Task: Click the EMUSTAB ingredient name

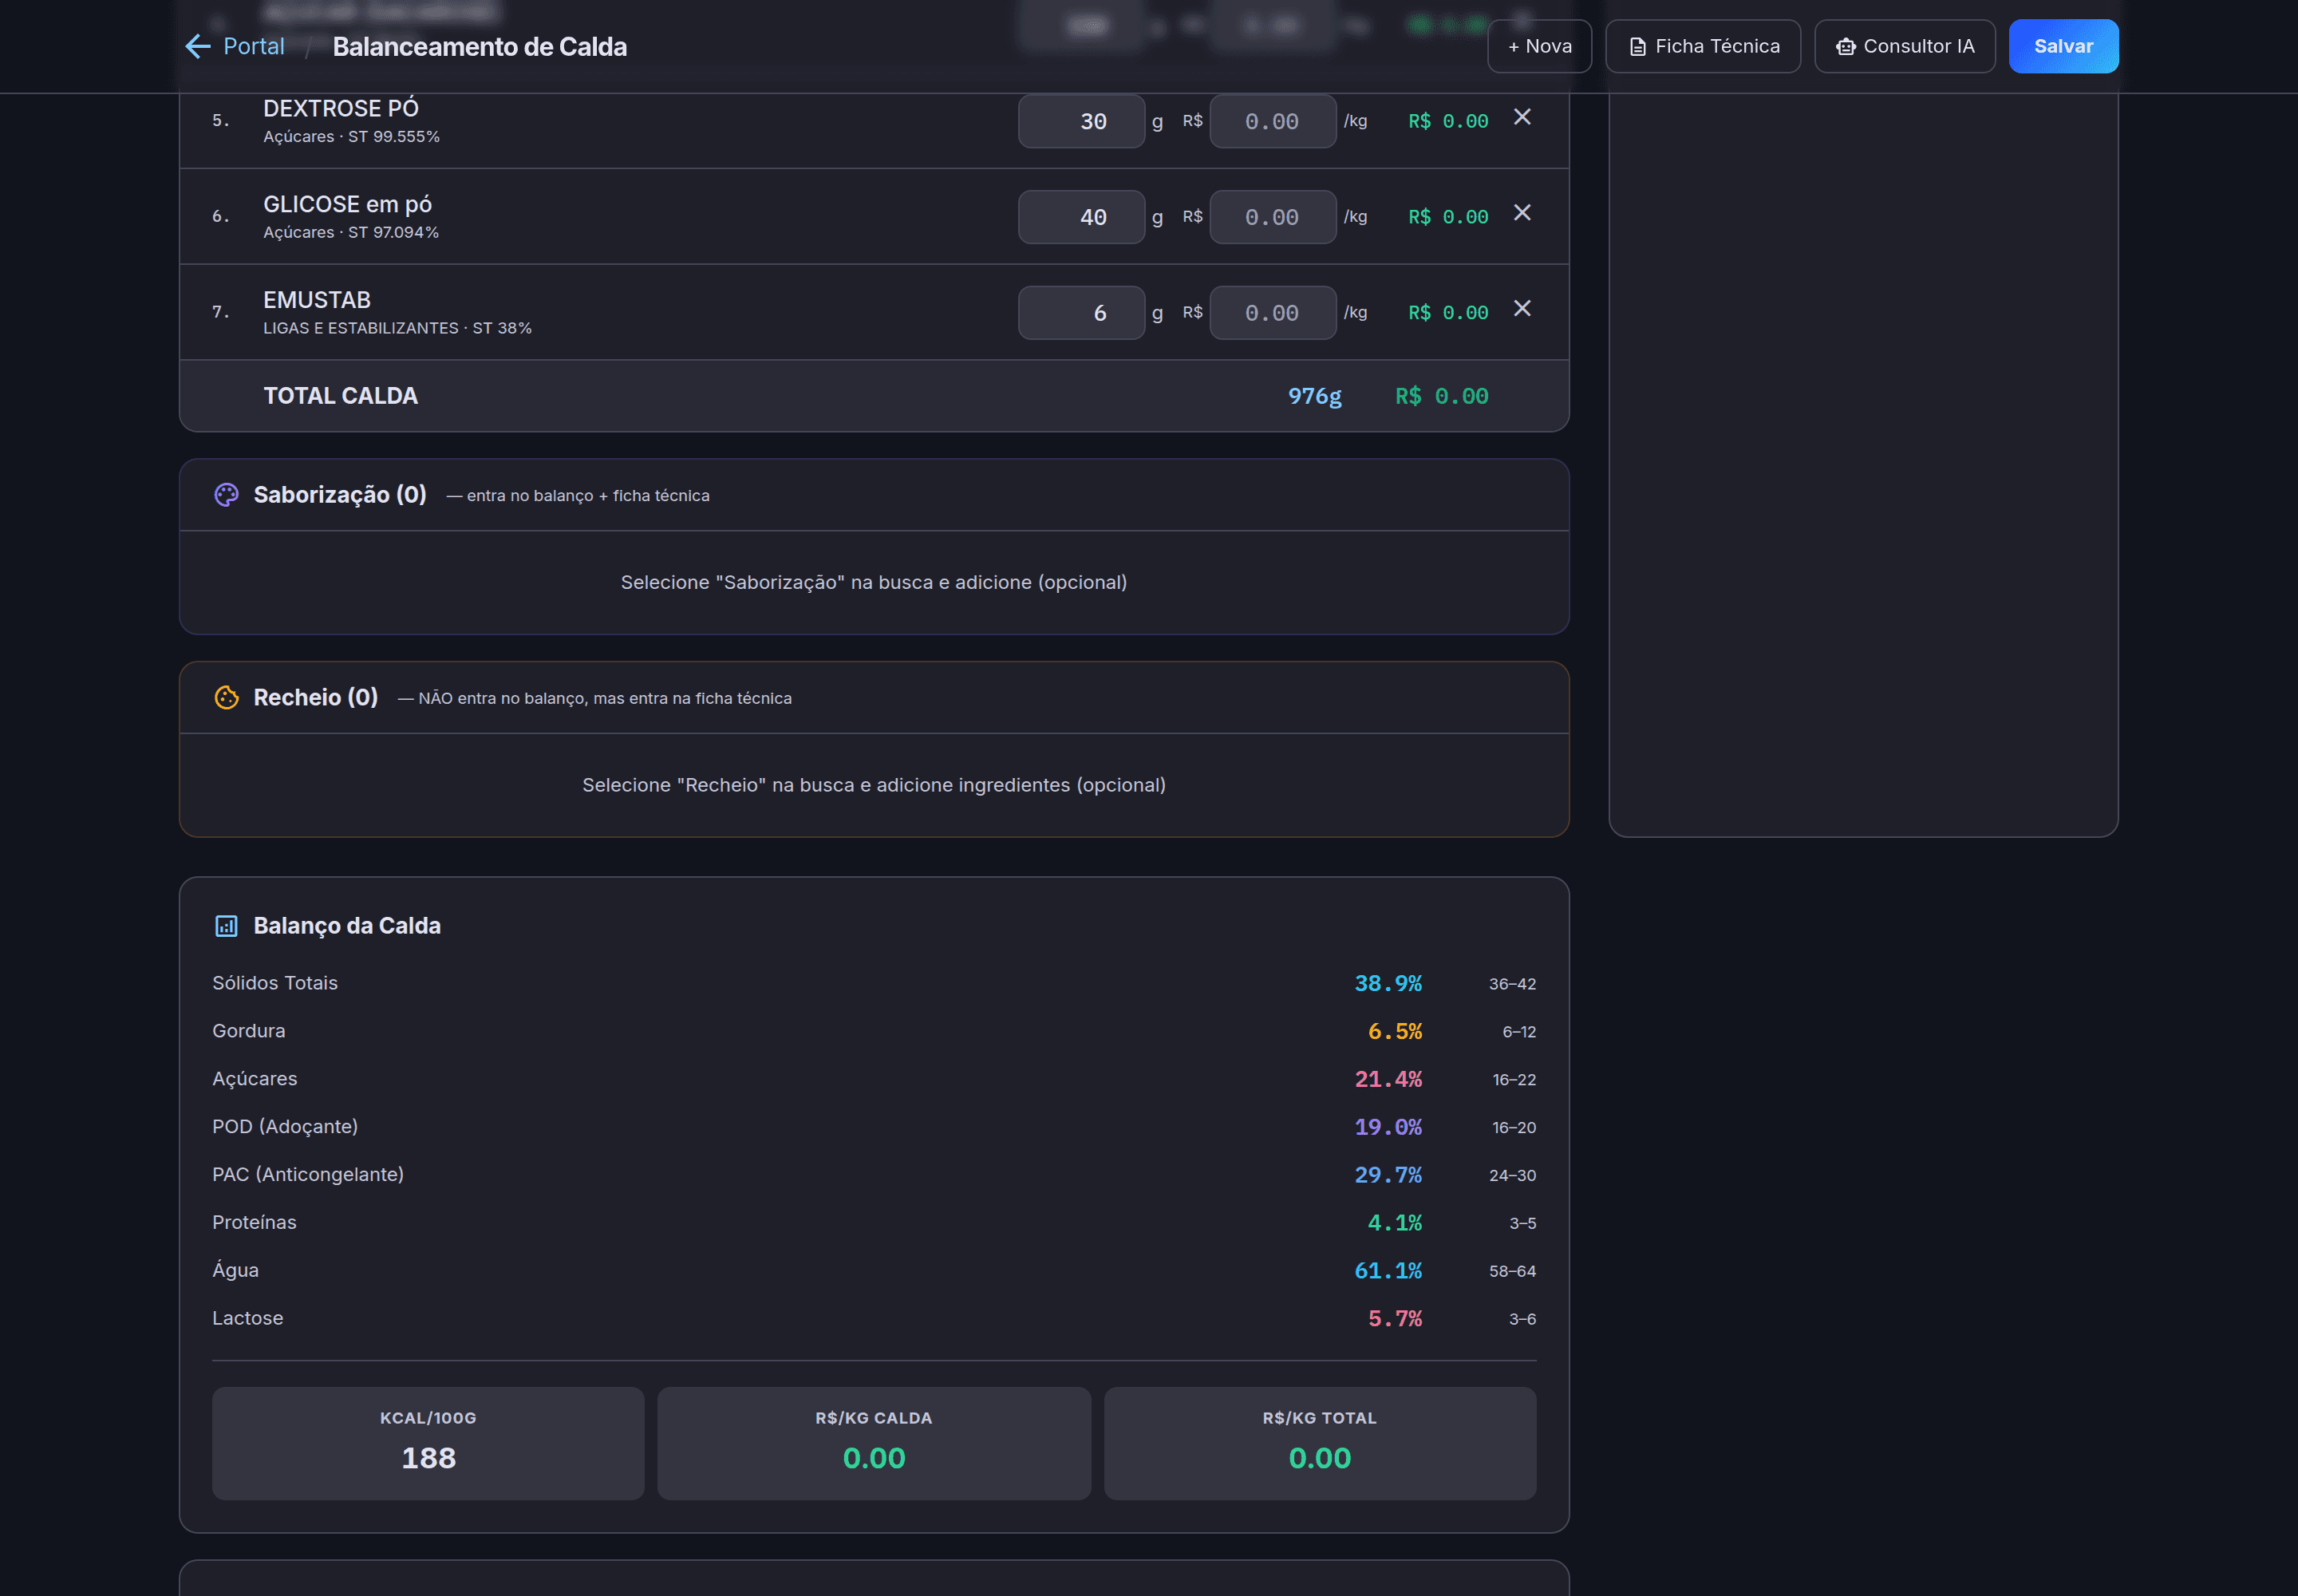Action: pos(316,301)
